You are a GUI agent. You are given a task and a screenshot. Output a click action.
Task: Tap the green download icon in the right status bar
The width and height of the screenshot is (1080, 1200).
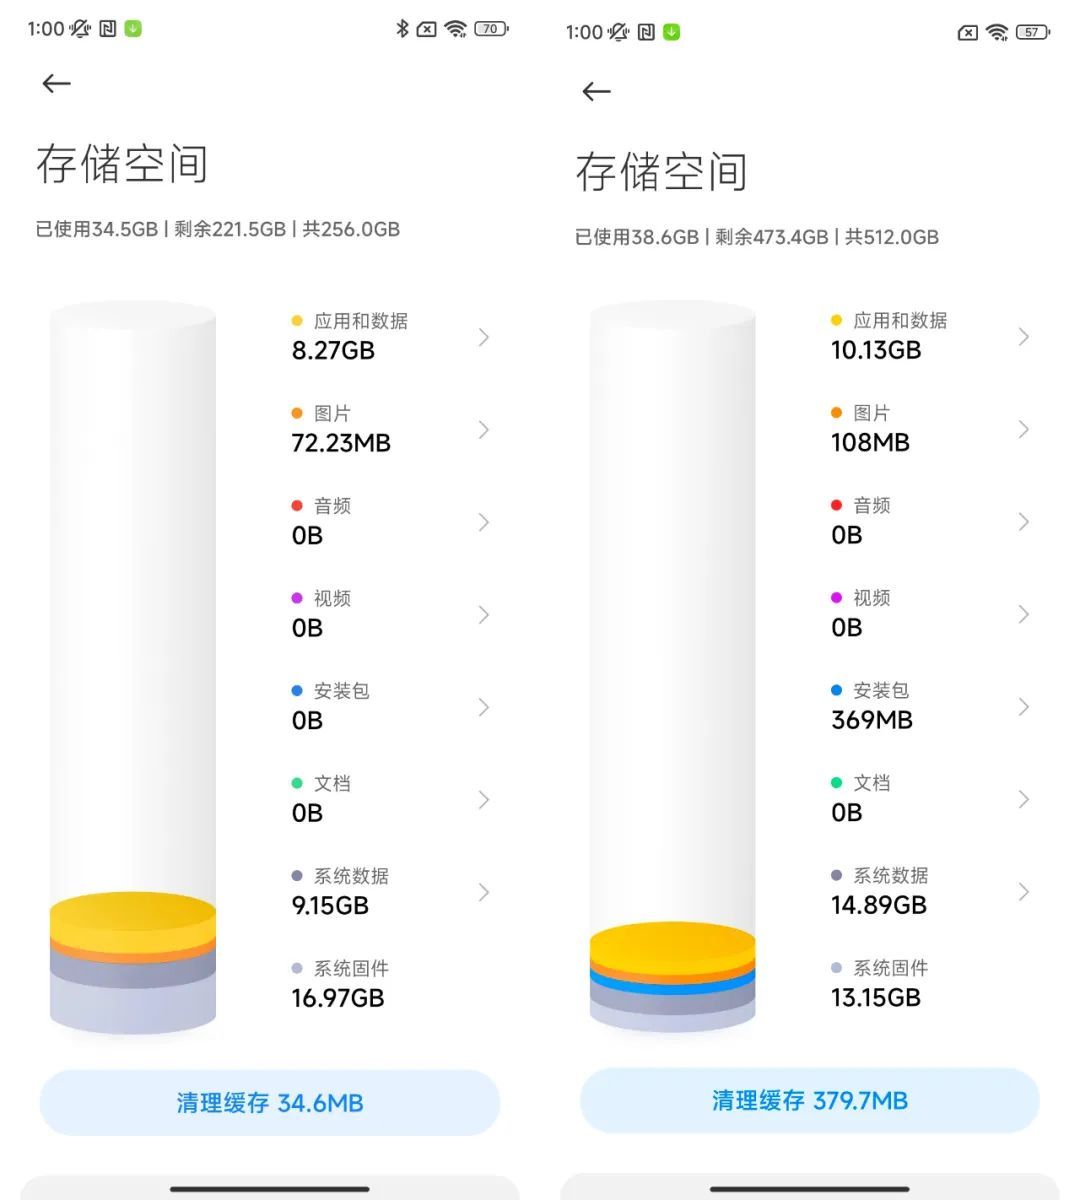[x=671, y=32]
